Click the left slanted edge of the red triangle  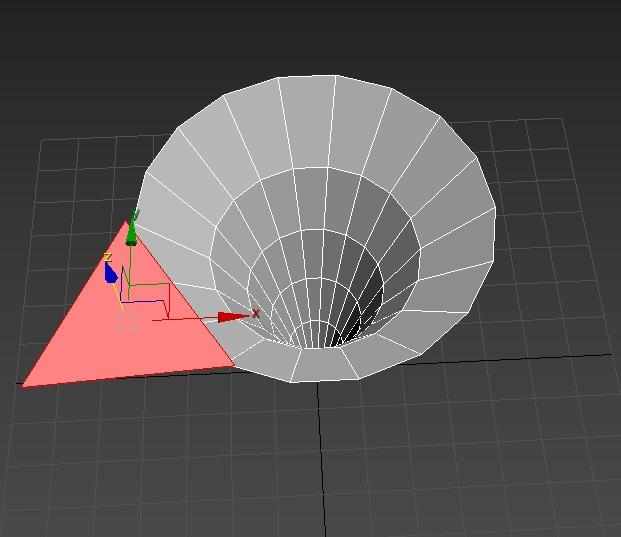75,303
